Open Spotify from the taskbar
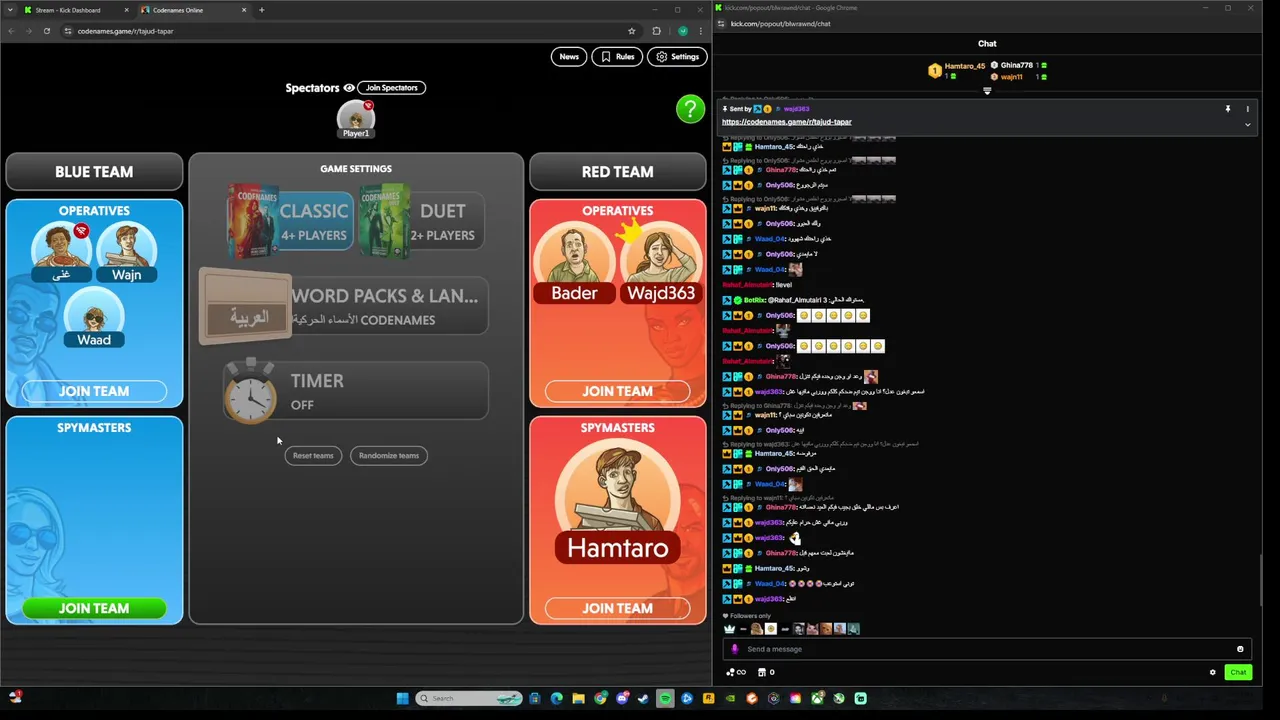The image size is (1280, 720). click(665, 698)
